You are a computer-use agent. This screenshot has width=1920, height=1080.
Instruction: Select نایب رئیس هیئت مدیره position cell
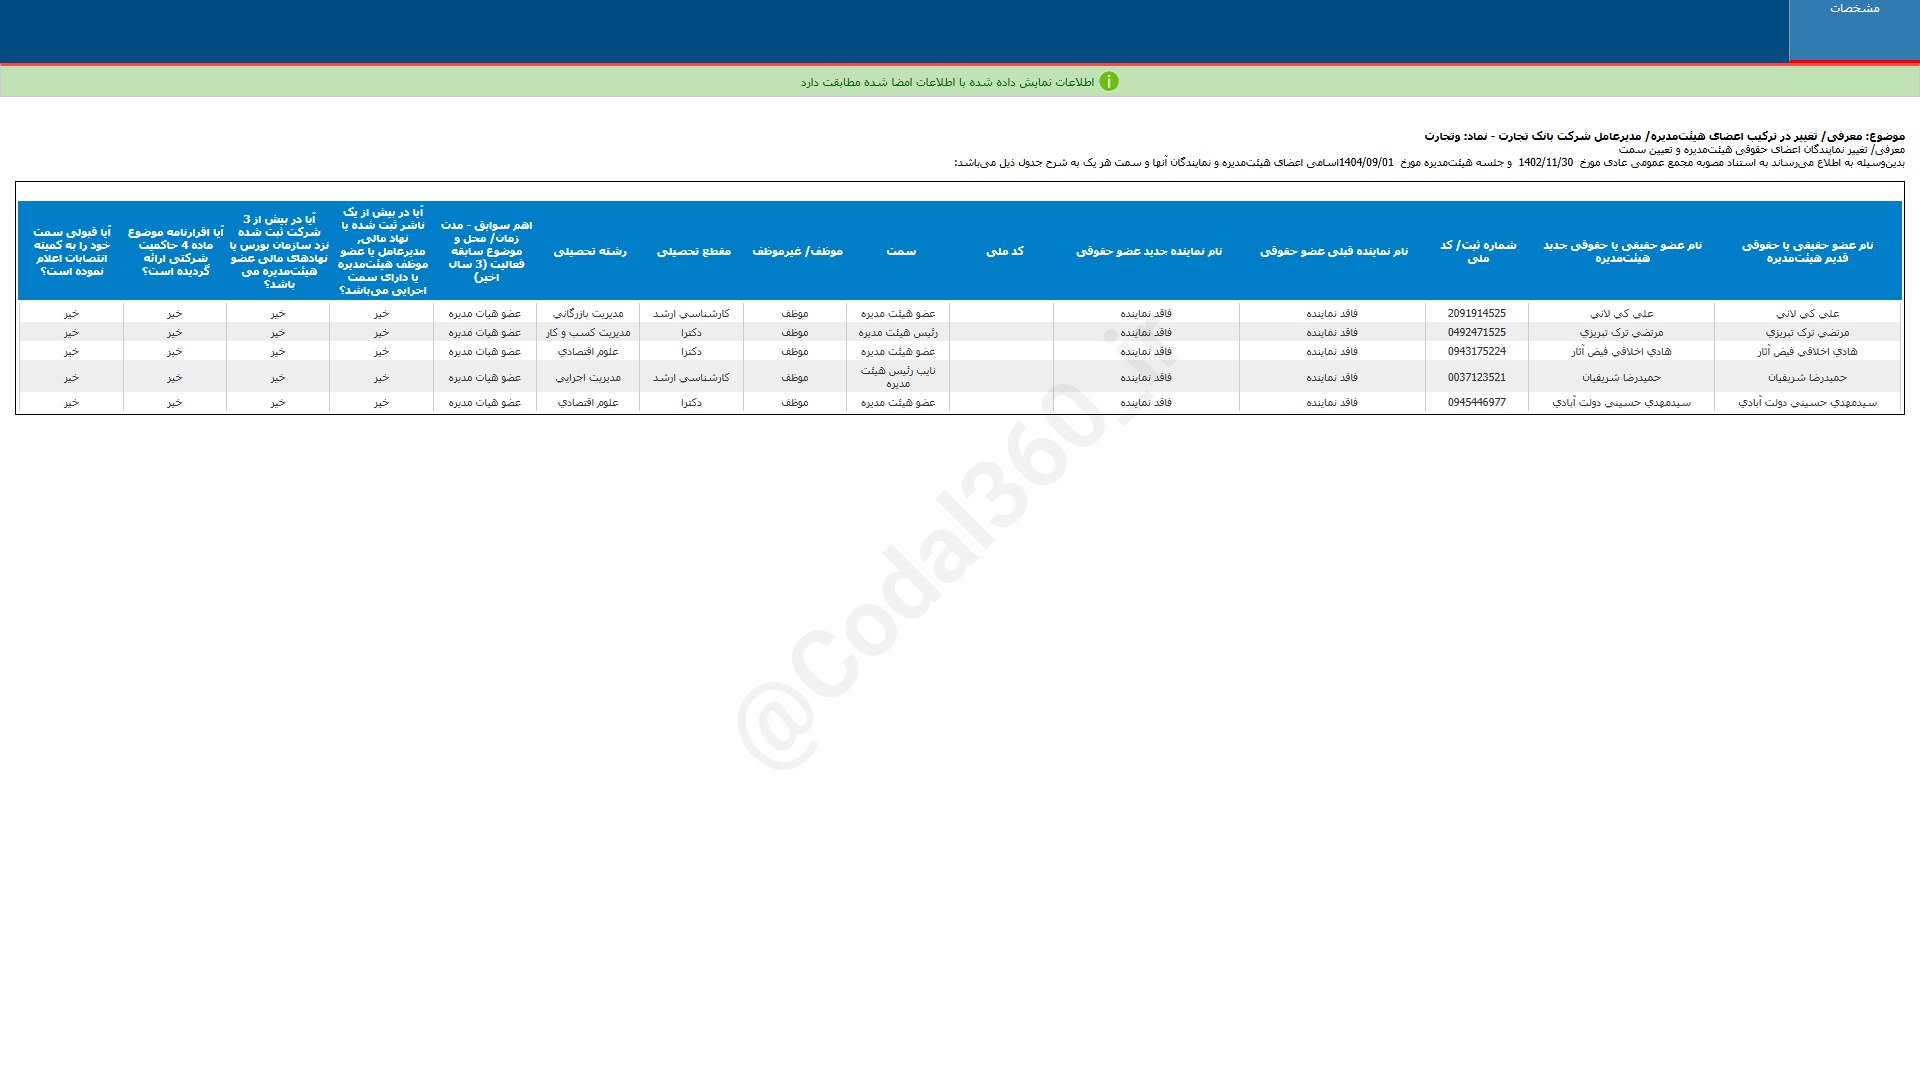(898, 377)
